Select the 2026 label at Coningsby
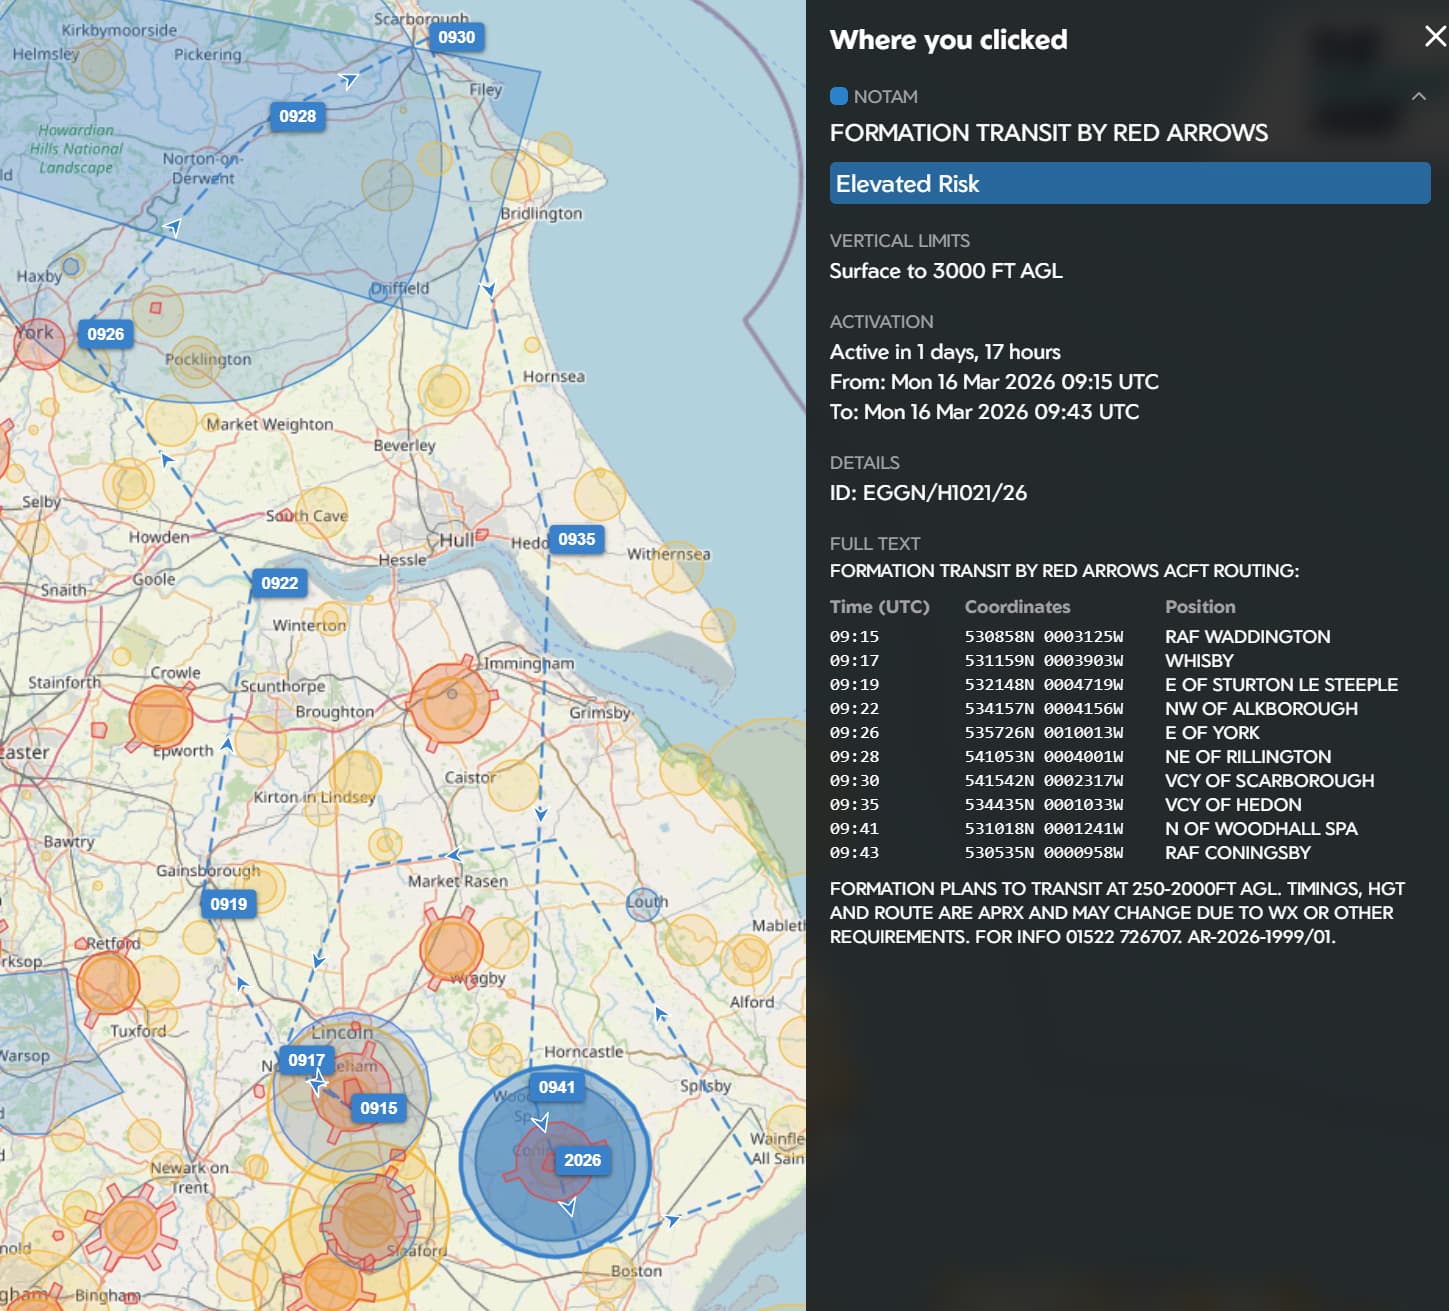The width and height of the screenshot is (1449, 1311). (582, 1160)
